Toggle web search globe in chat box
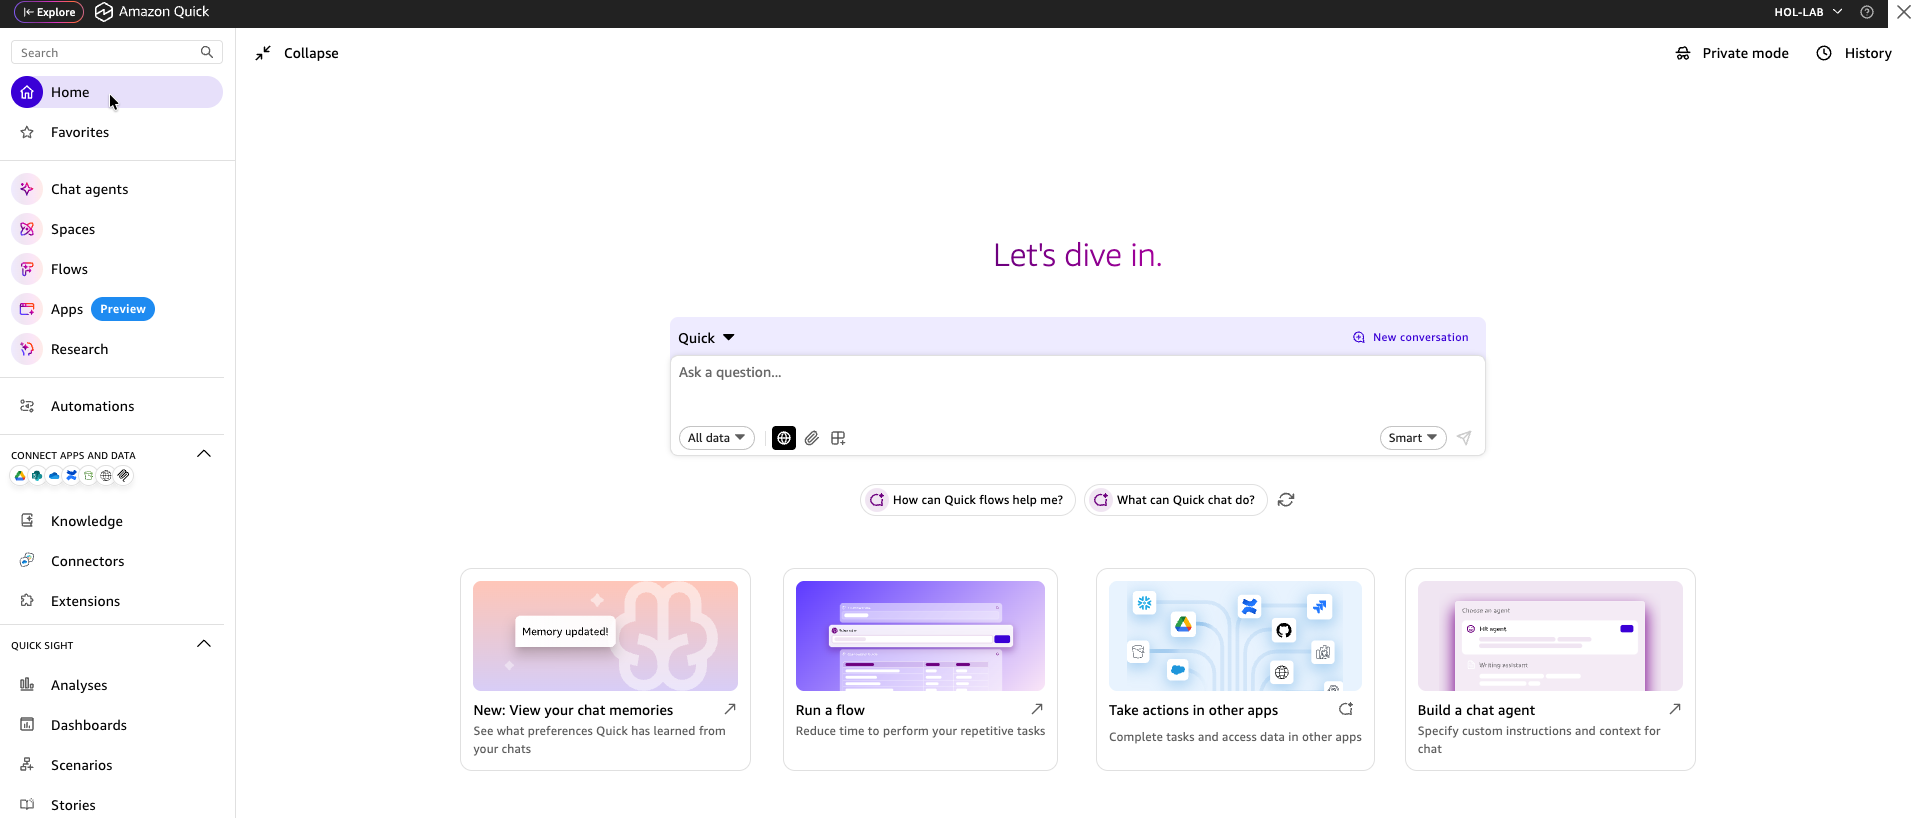Viewport: 1914px width, 818px height. (784, 438)
